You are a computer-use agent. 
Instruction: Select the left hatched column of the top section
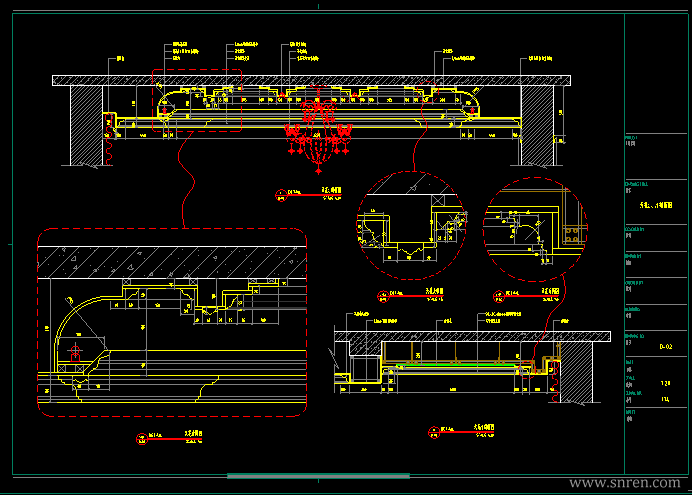coord(86,125)
